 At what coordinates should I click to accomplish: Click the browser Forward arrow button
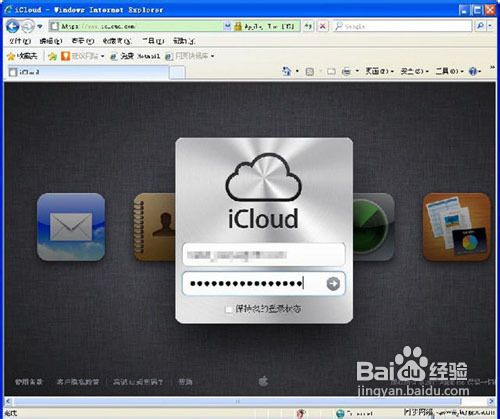tap(28, 26)
